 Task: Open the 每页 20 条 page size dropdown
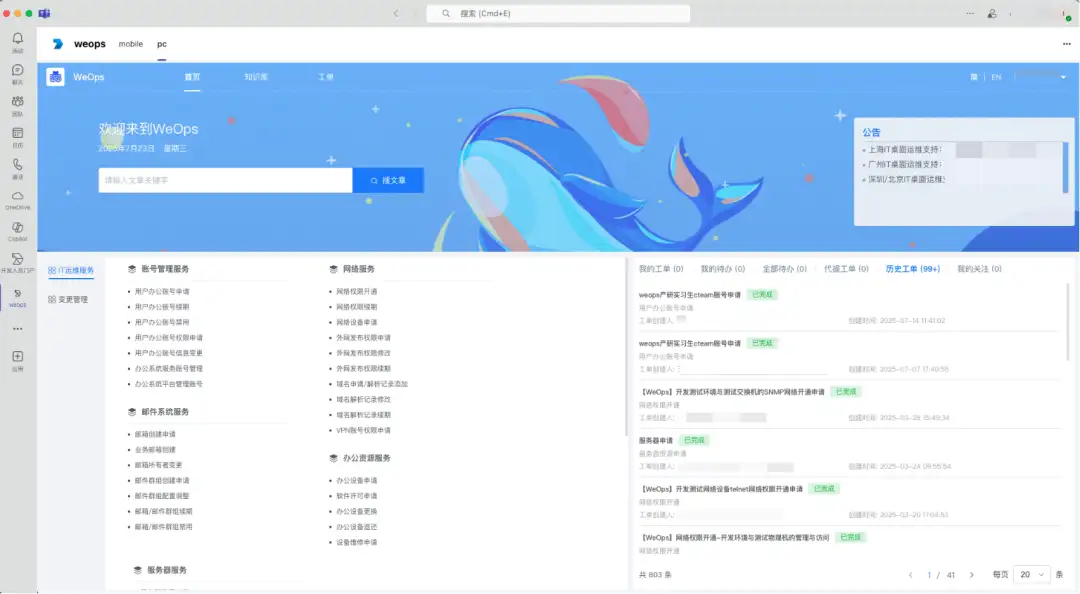(x=1030, y=575)
